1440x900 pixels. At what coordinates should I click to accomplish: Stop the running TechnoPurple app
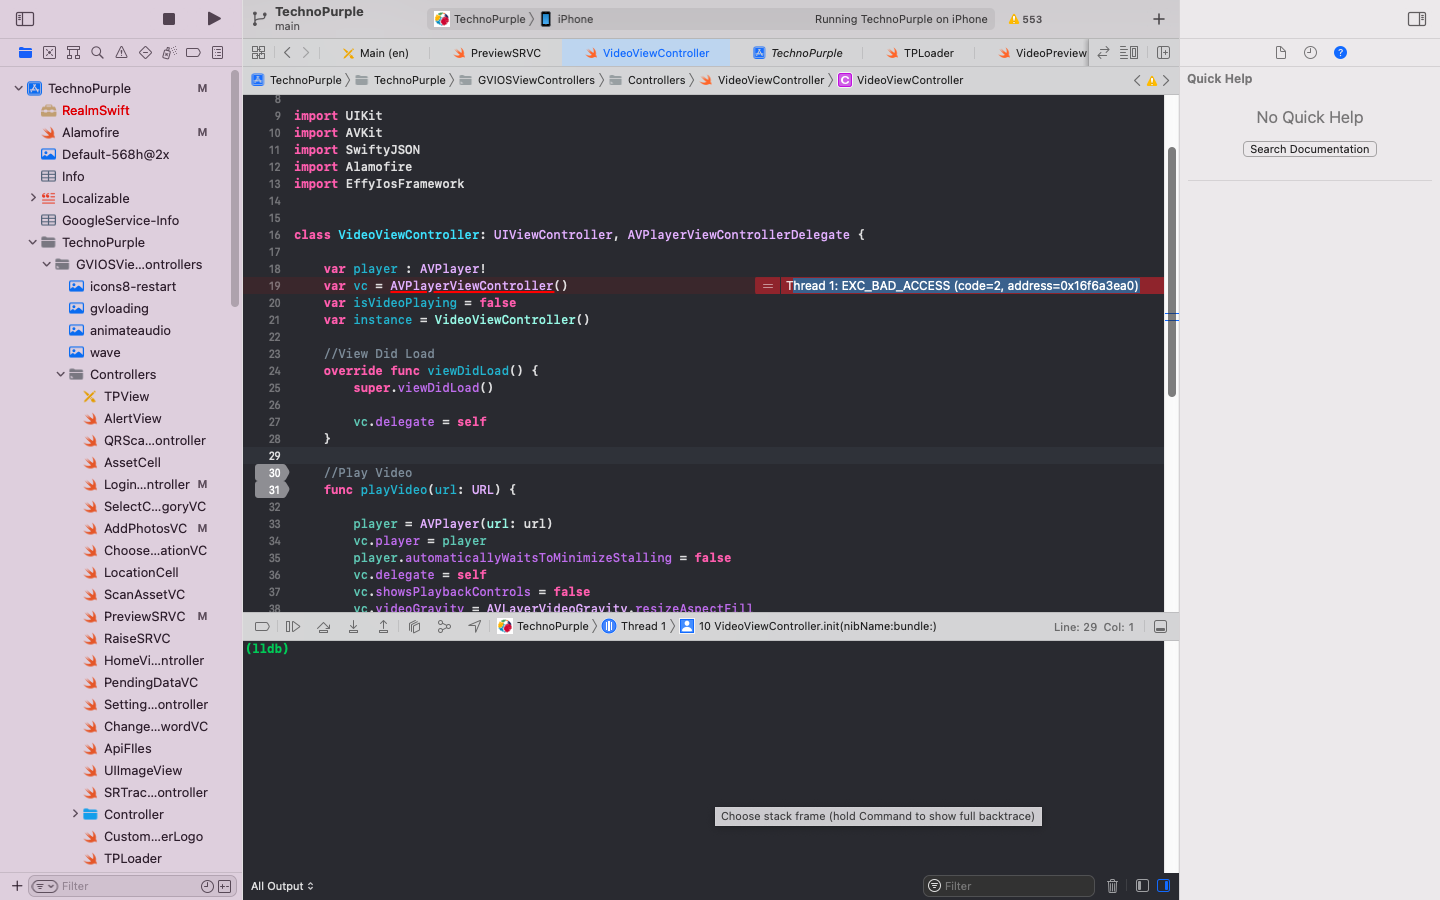(x=169, y=19)
